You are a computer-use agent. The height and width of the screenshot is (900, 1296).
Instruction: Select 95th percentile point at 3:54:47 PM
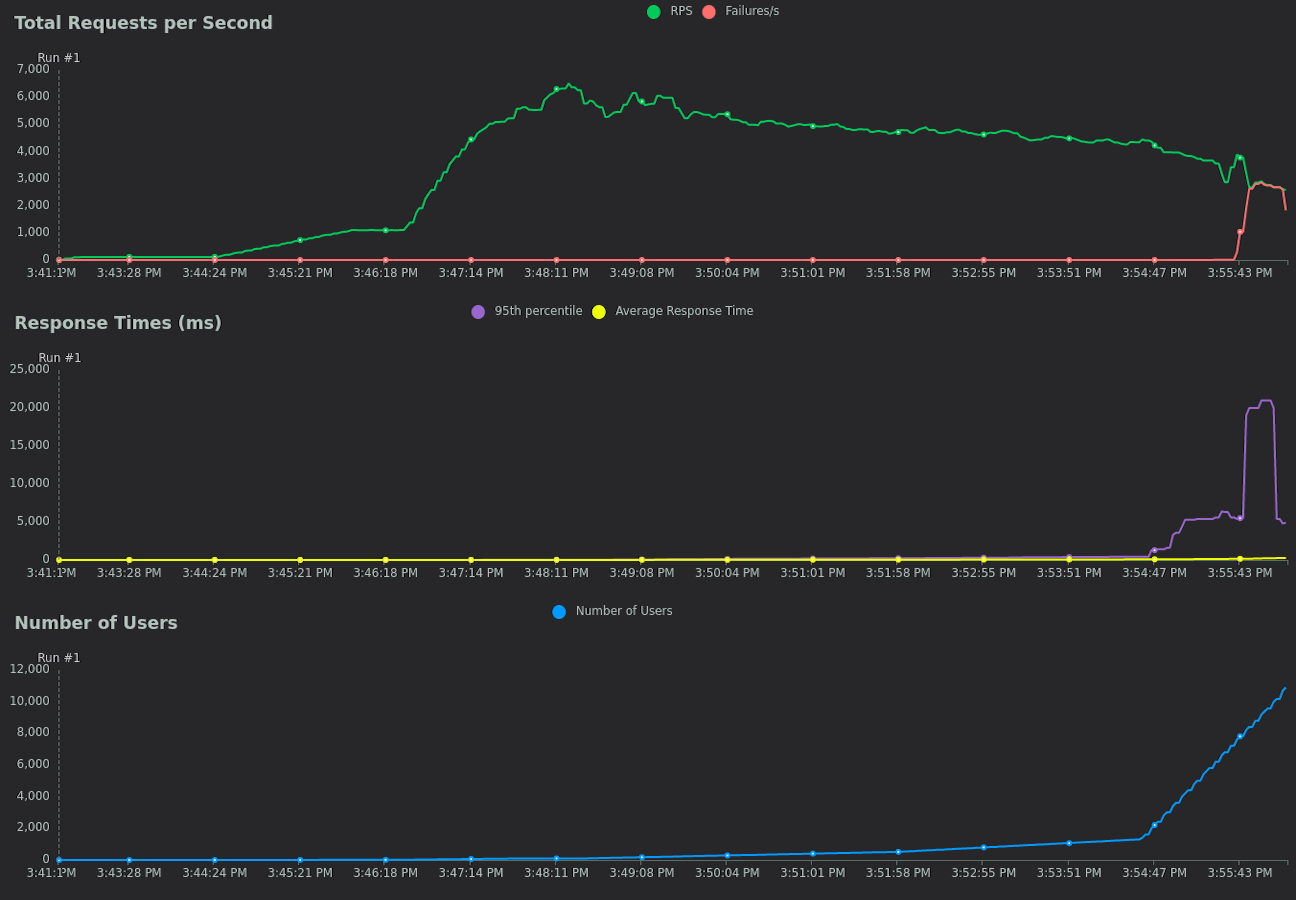pyautogui.click(x=1154, y=550)
